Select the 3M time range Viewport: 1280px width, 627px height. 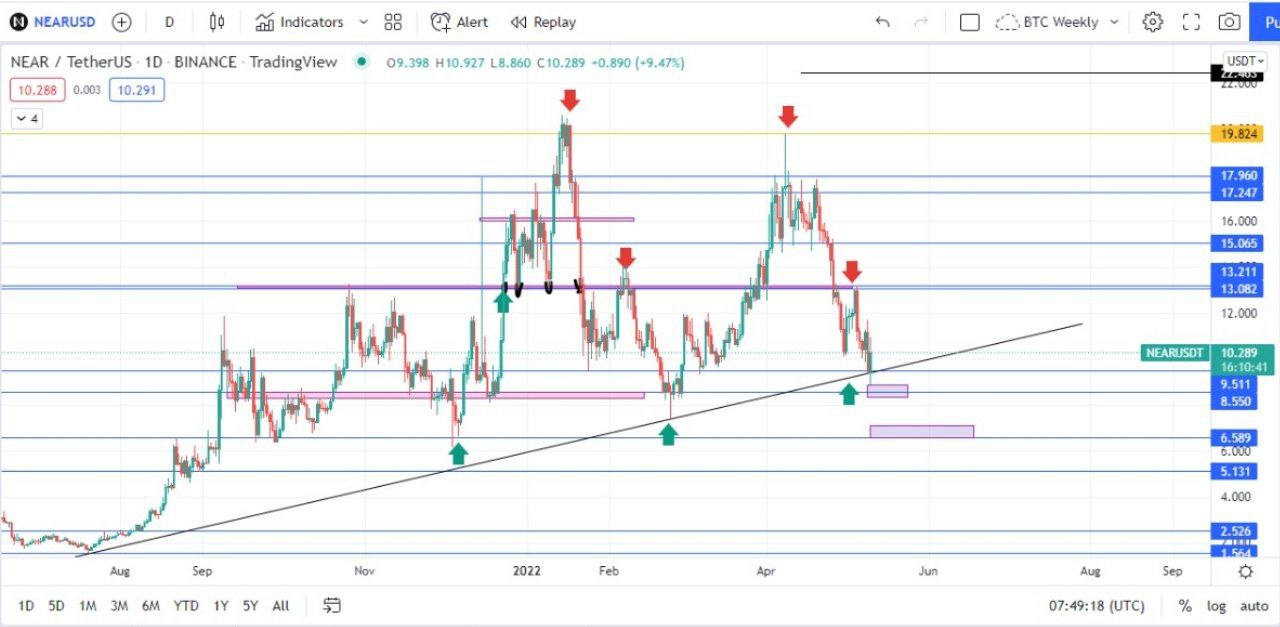click(x=119, y=605)
